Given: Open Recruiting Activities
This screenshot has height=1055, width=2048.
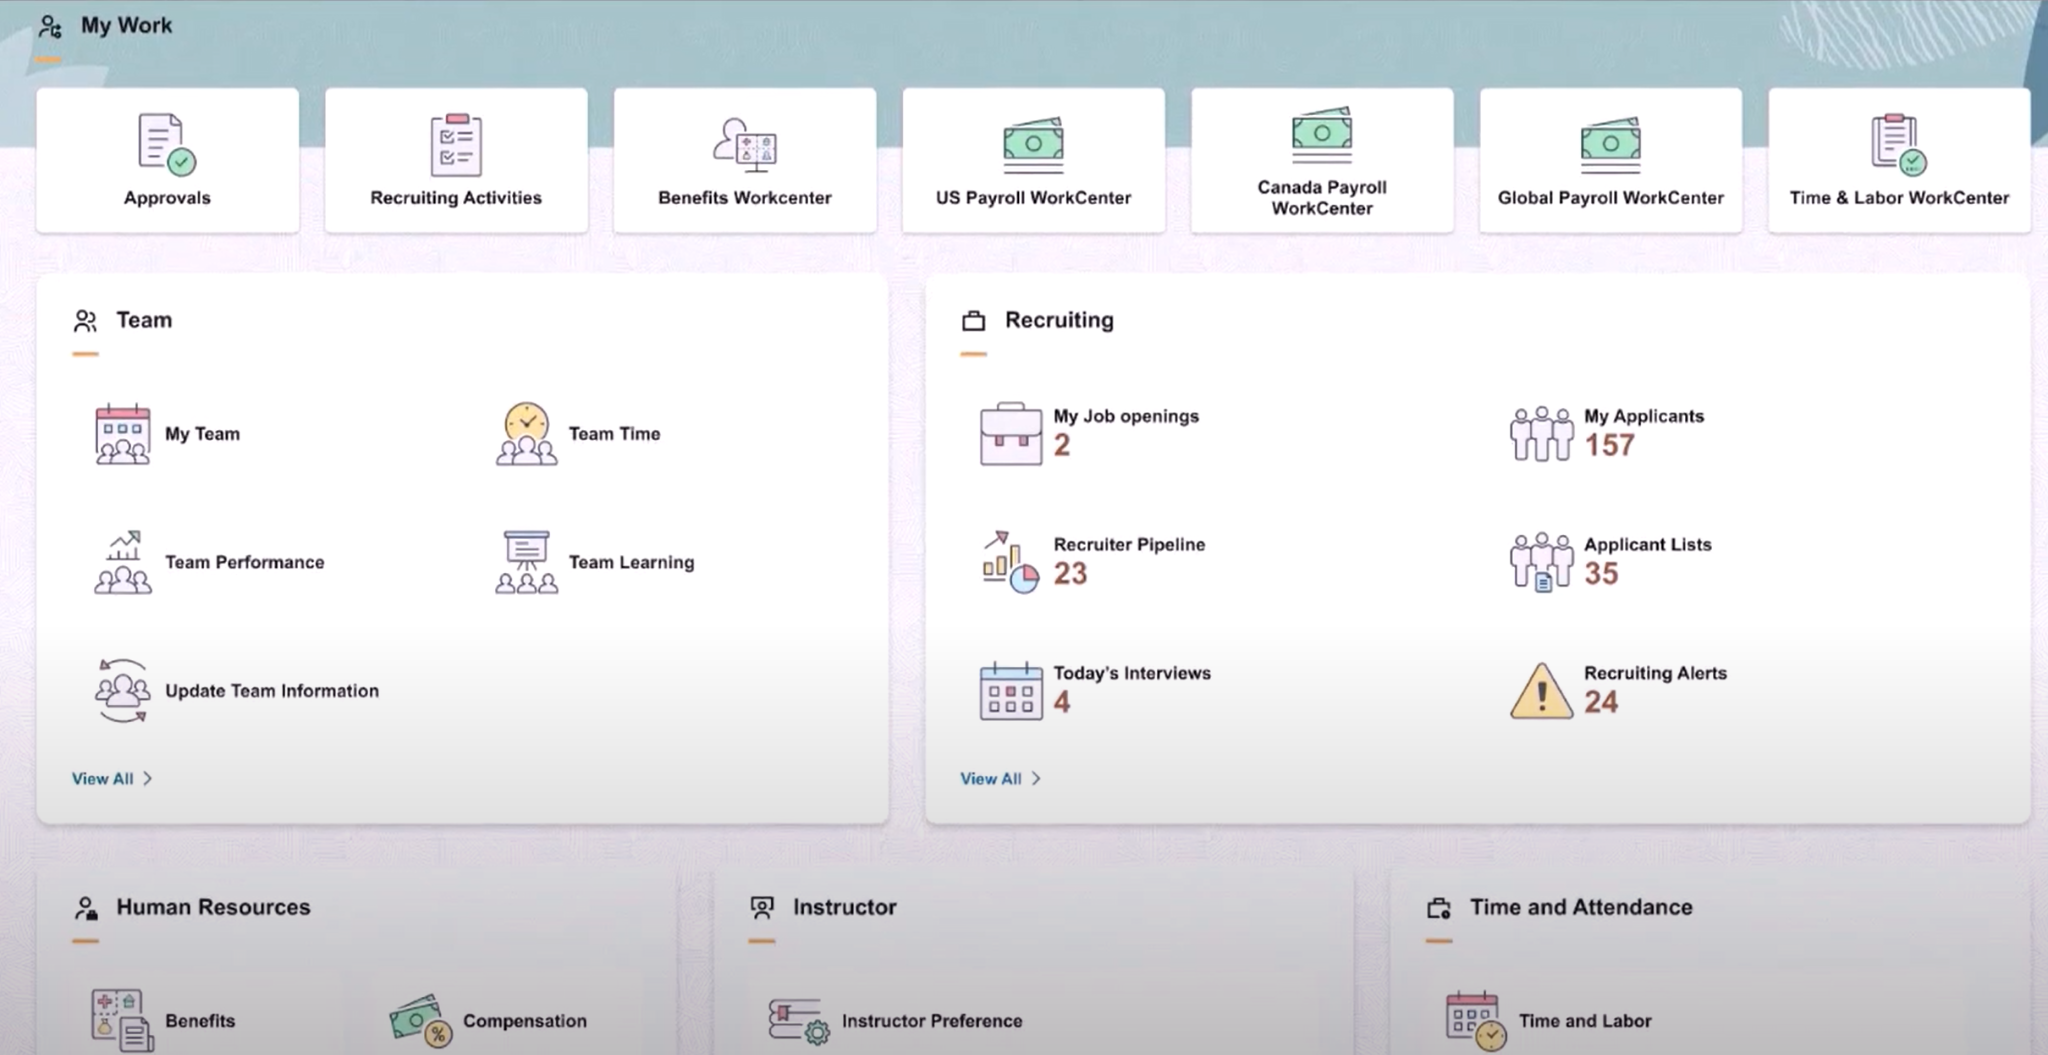Looking at the screenshot, I should [455, 160].
